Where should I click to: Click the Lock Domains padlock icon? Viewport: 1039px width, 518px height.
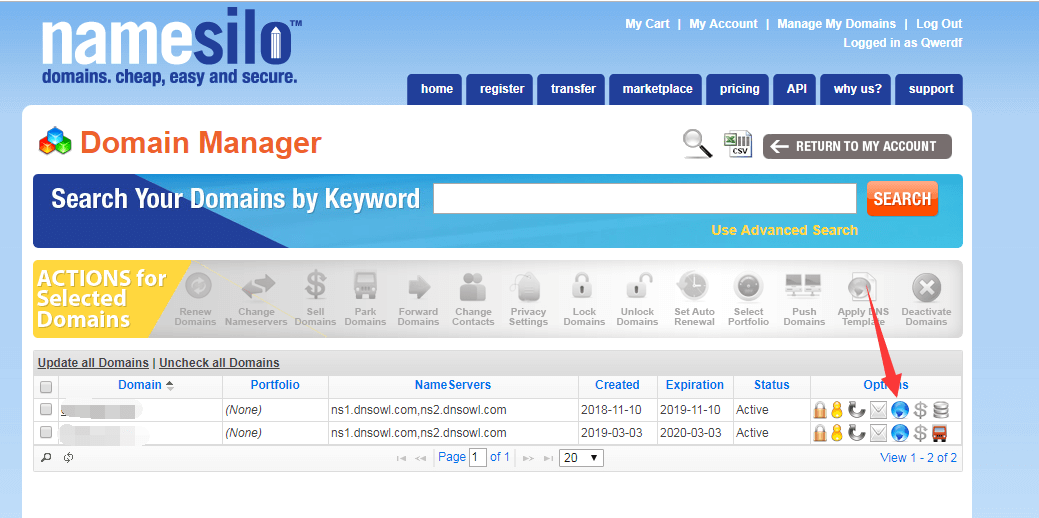pyautogui.click(x=584, y=288)
